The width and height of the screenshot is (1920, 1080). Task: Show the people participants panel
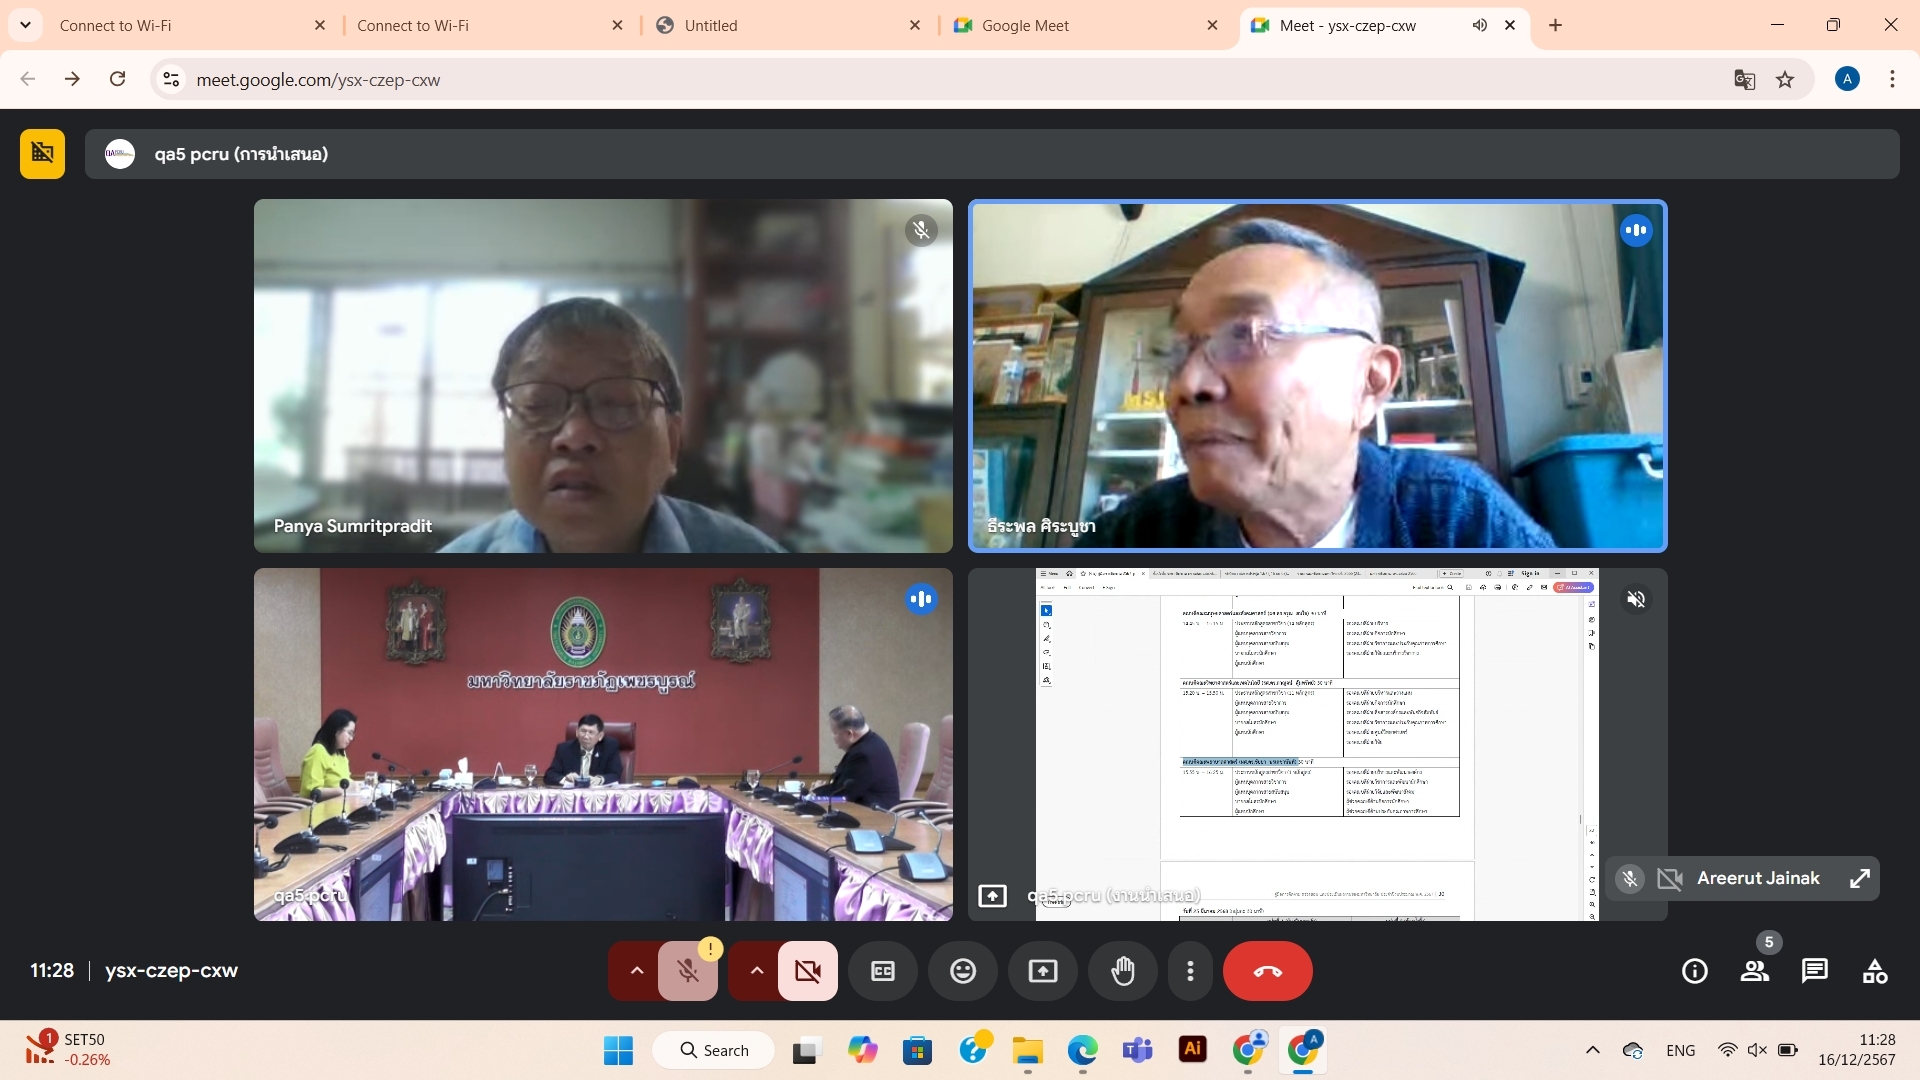[x=1755, y=971]
